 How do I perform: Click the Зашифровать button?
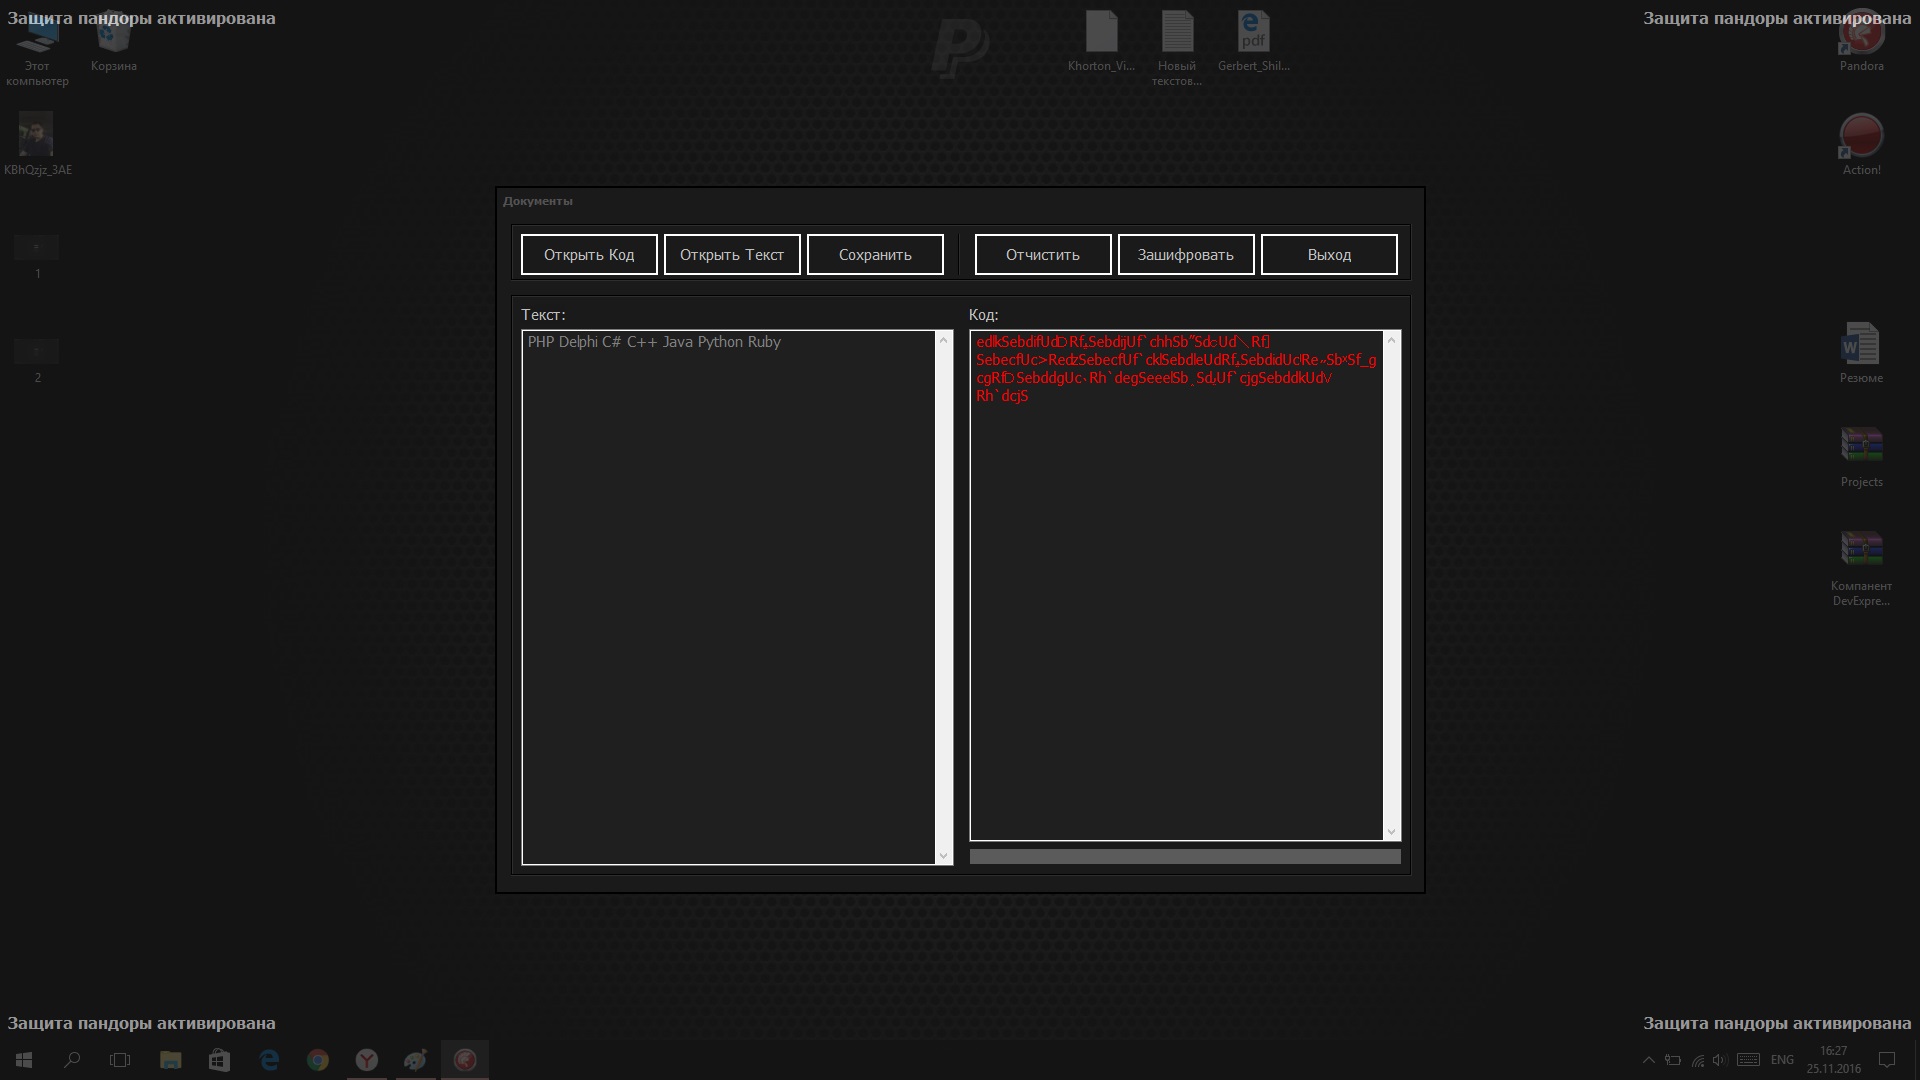1185,254
